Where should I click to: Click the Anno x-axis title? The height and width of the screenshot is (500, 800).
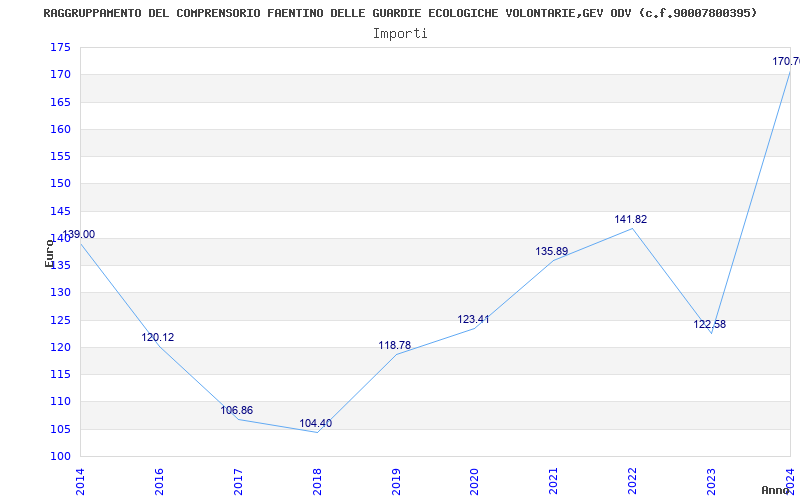point(775,490)
